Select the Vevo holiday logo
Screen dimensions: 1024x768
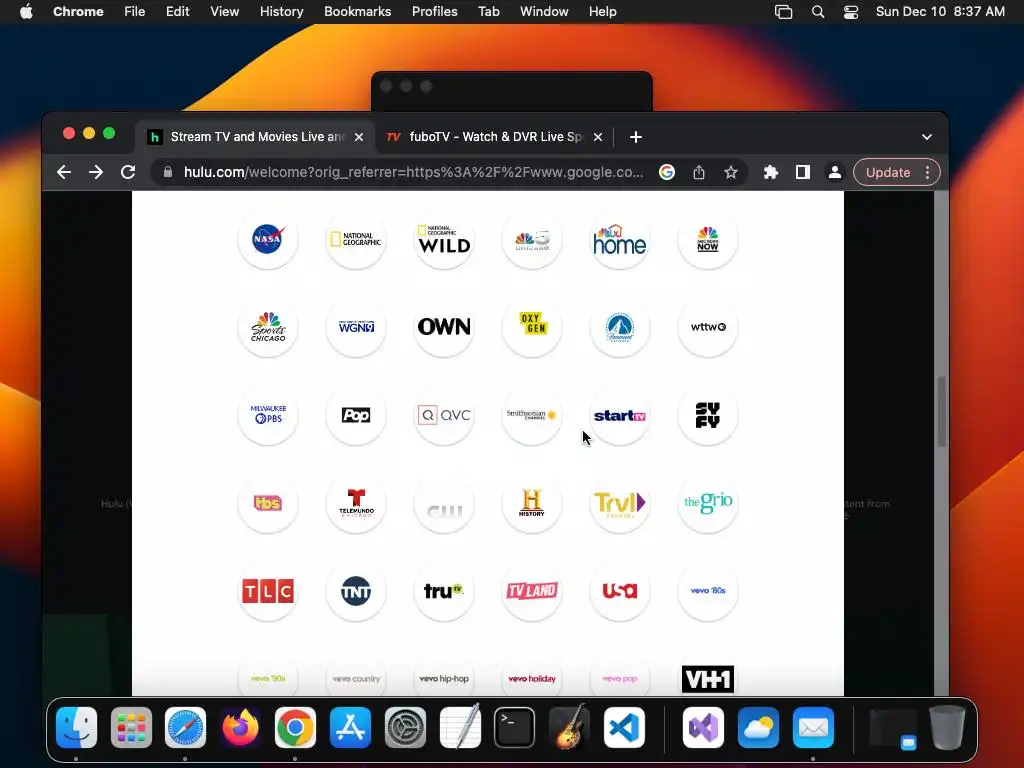532,679
